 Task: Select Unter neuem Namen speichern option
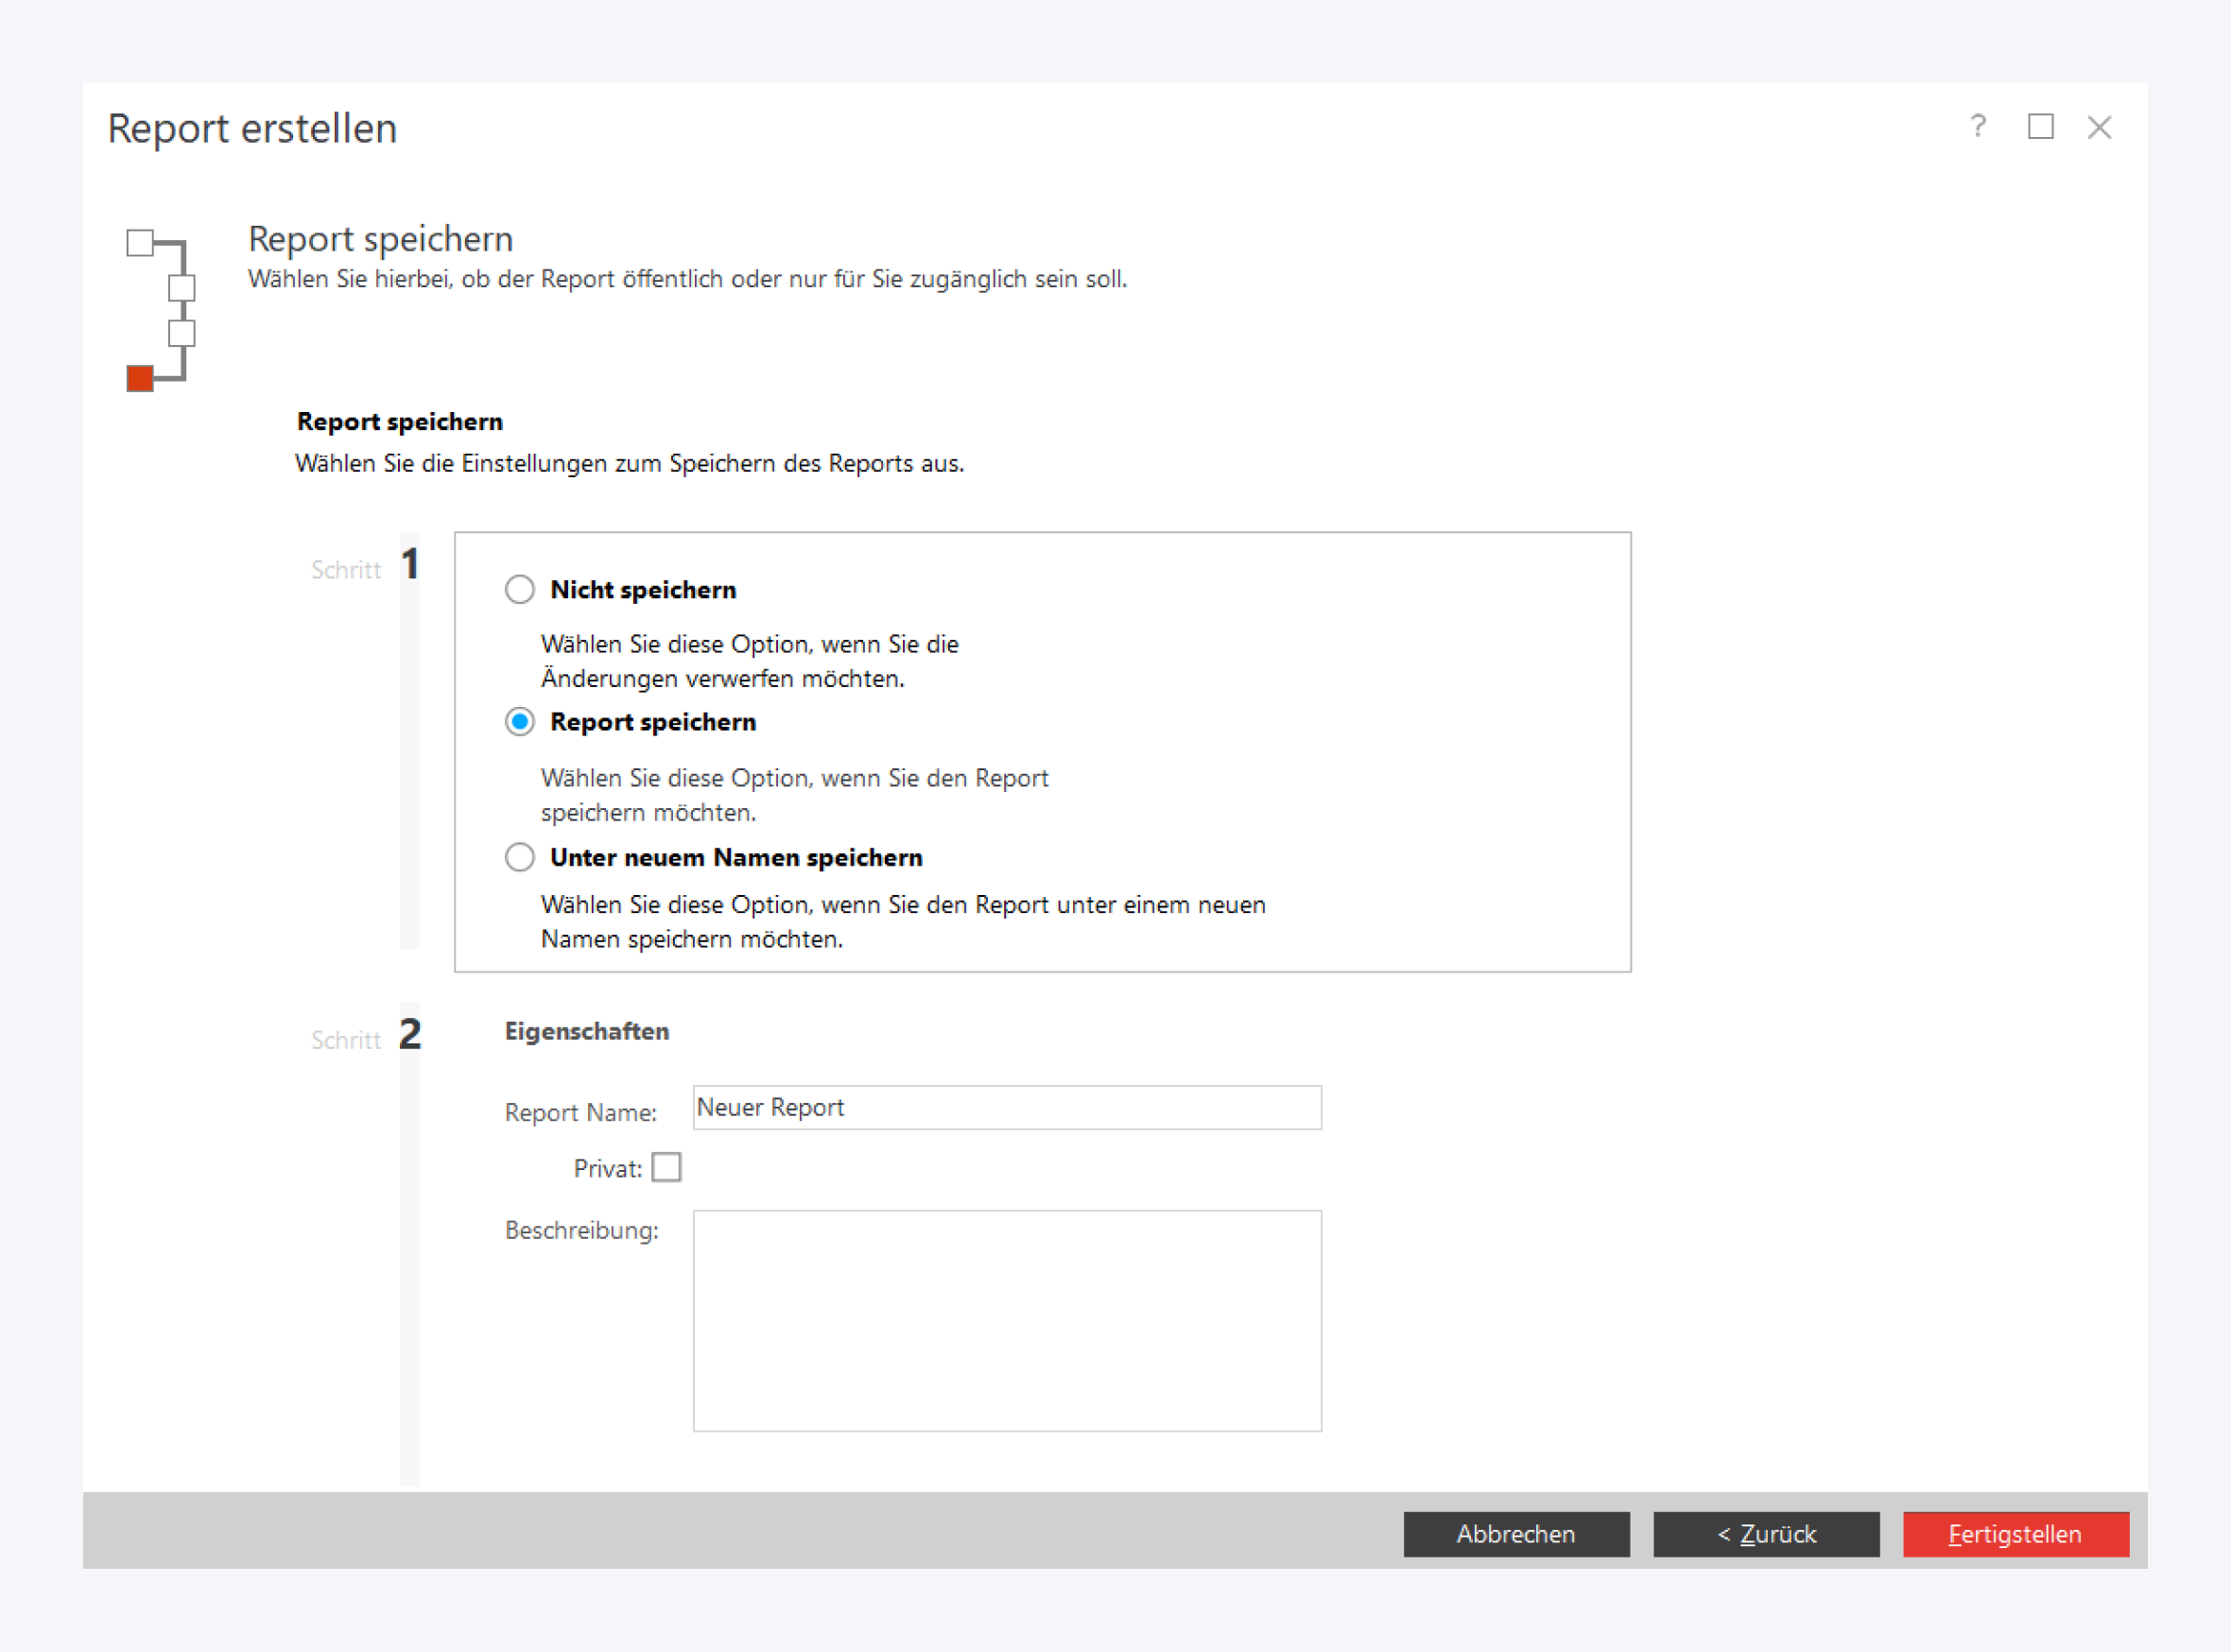(x=519, y=857)
